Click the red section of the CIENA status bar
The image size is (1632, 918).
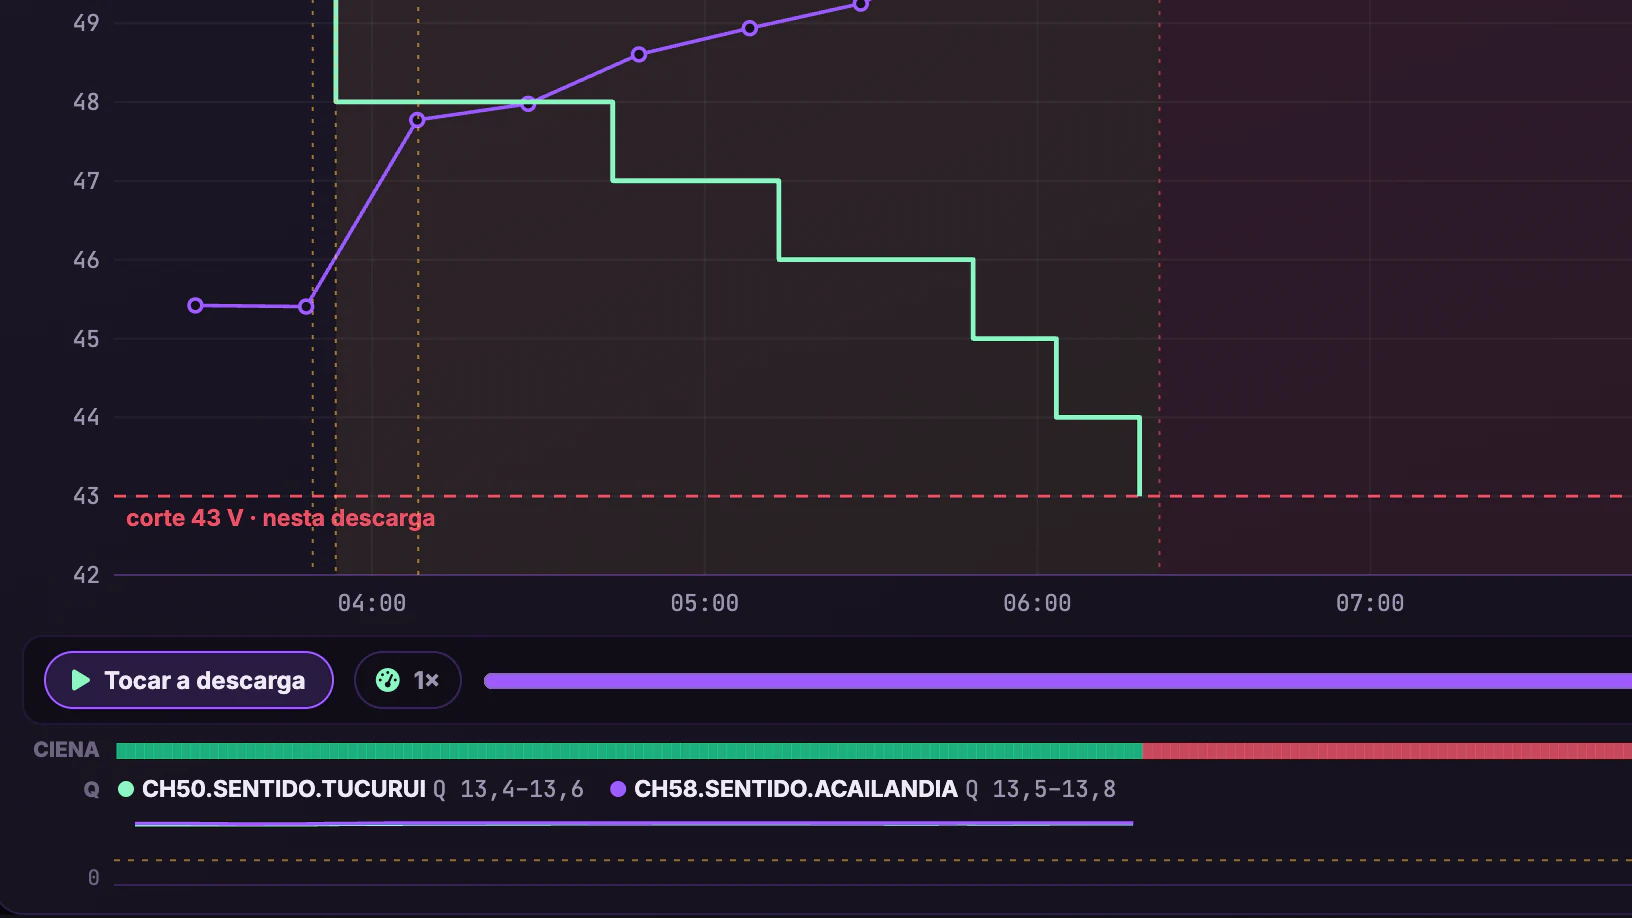pos(1387,751)
